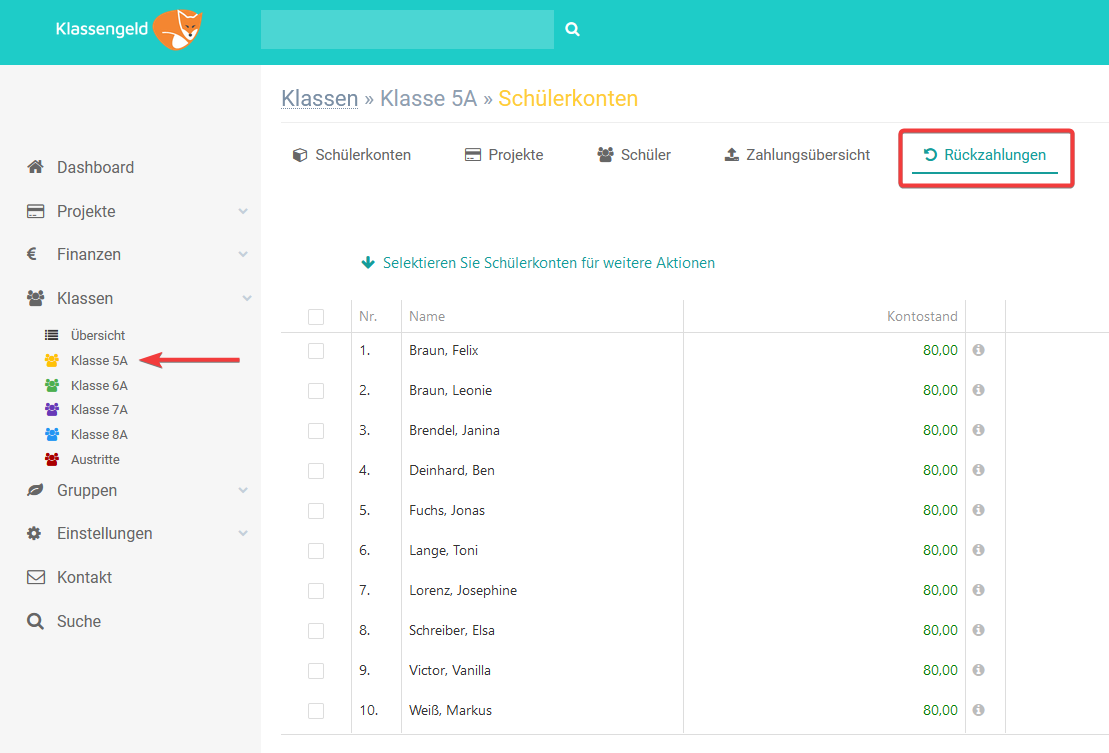Viewport: 1109px width, 753px height.
Task: Select all accounts via header checkbox
Action: [x=316, y=317]
